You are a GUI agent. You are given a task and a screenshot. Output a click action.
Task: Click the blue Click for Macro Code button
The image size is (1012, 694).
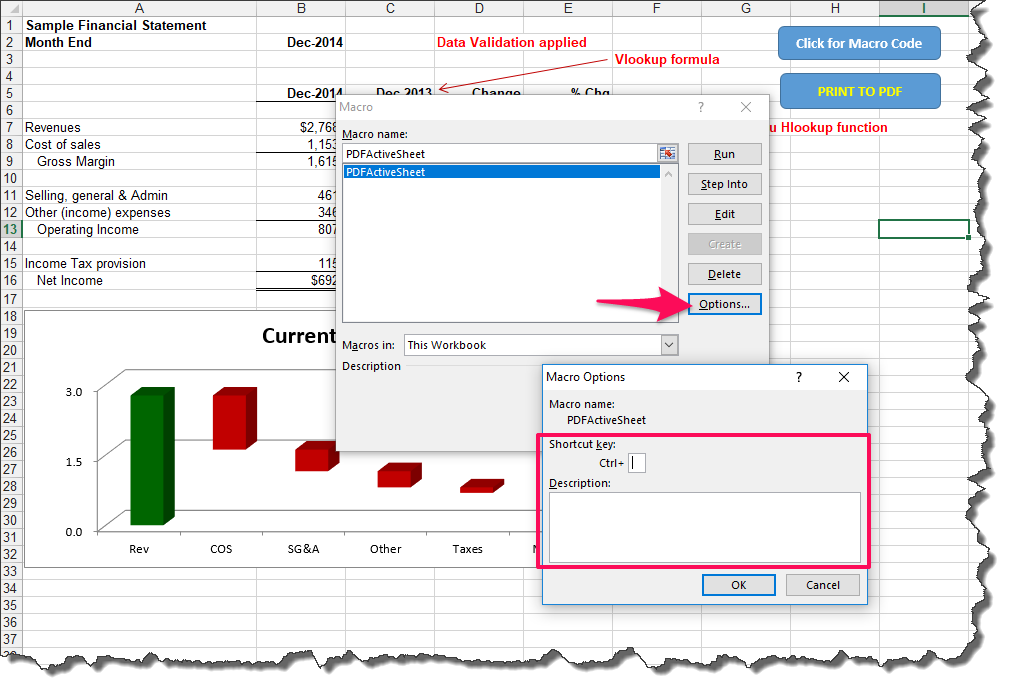pyautogui.click(x=858, y=43)
